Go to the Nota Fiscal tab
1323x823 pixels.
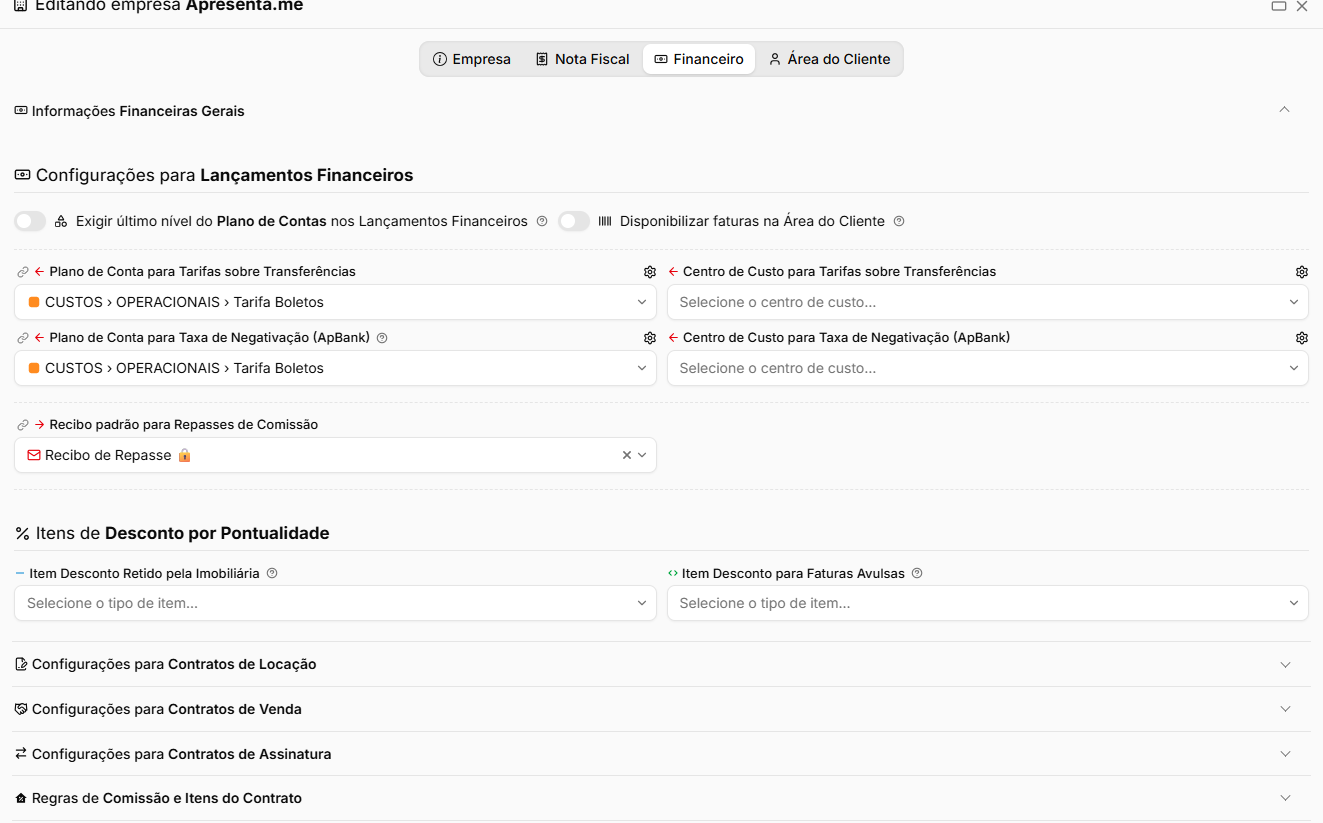click(583, 59)
